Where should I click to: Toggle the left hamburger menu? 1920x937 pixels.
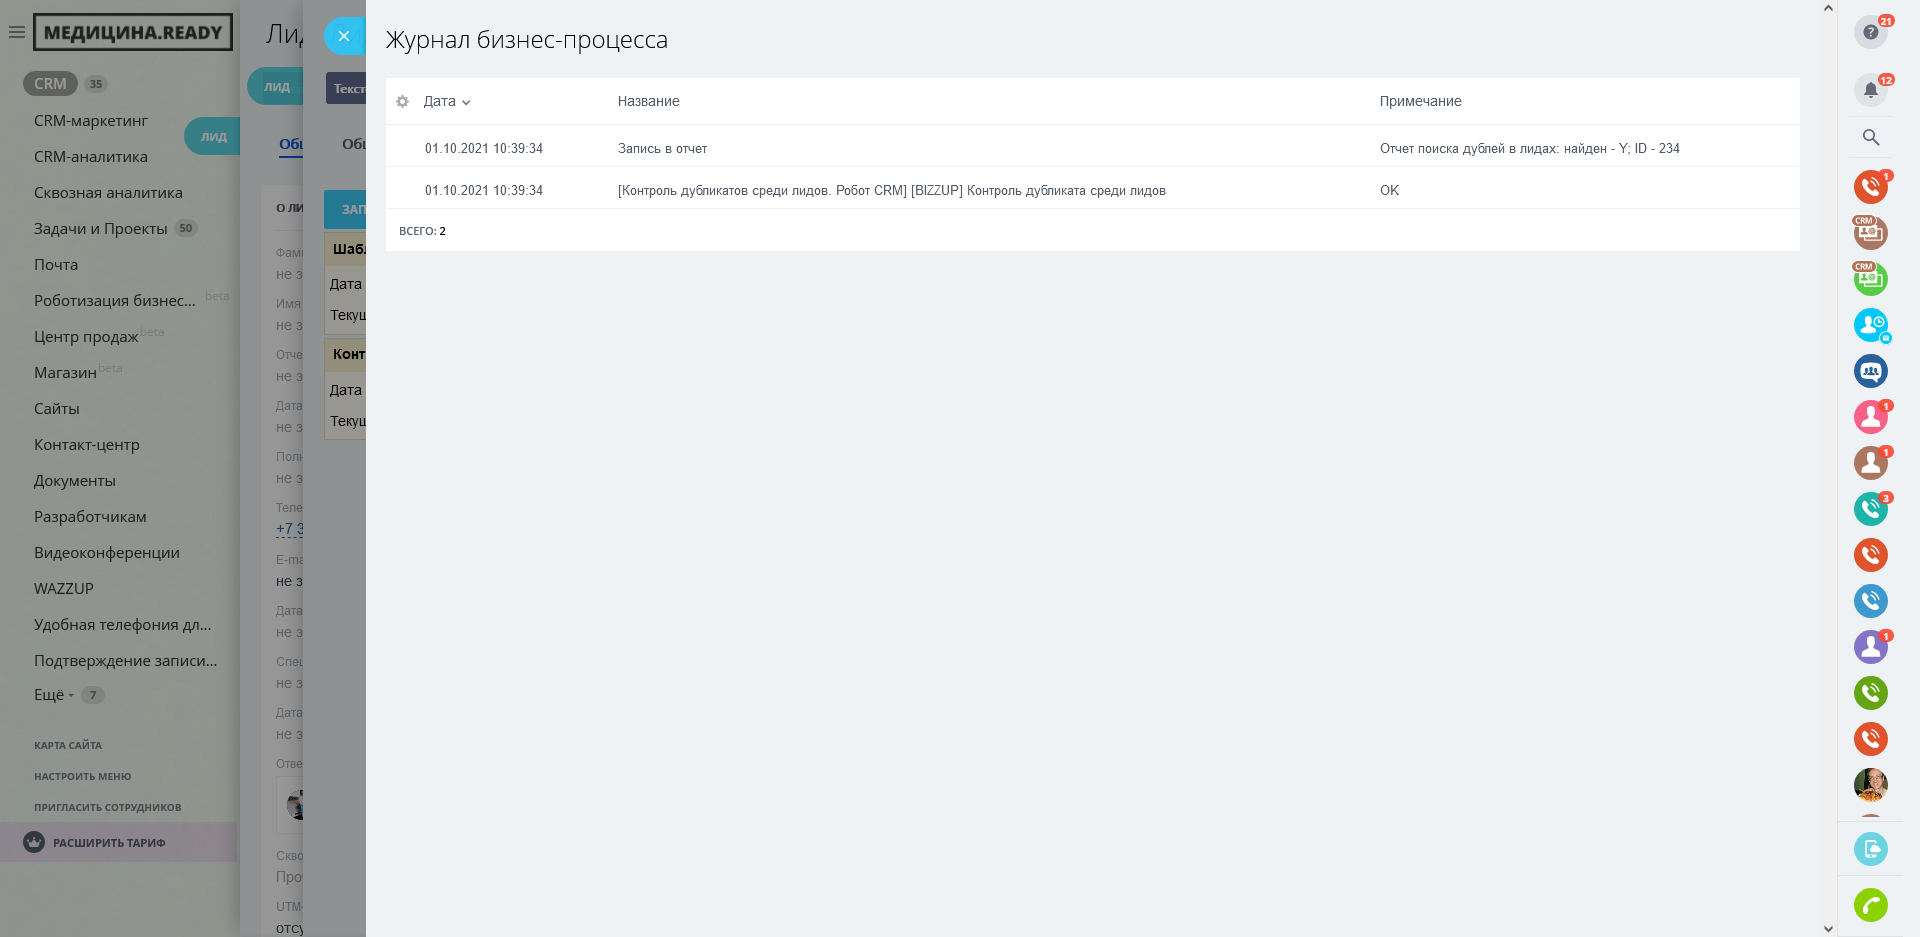click(x=17, y=32)
